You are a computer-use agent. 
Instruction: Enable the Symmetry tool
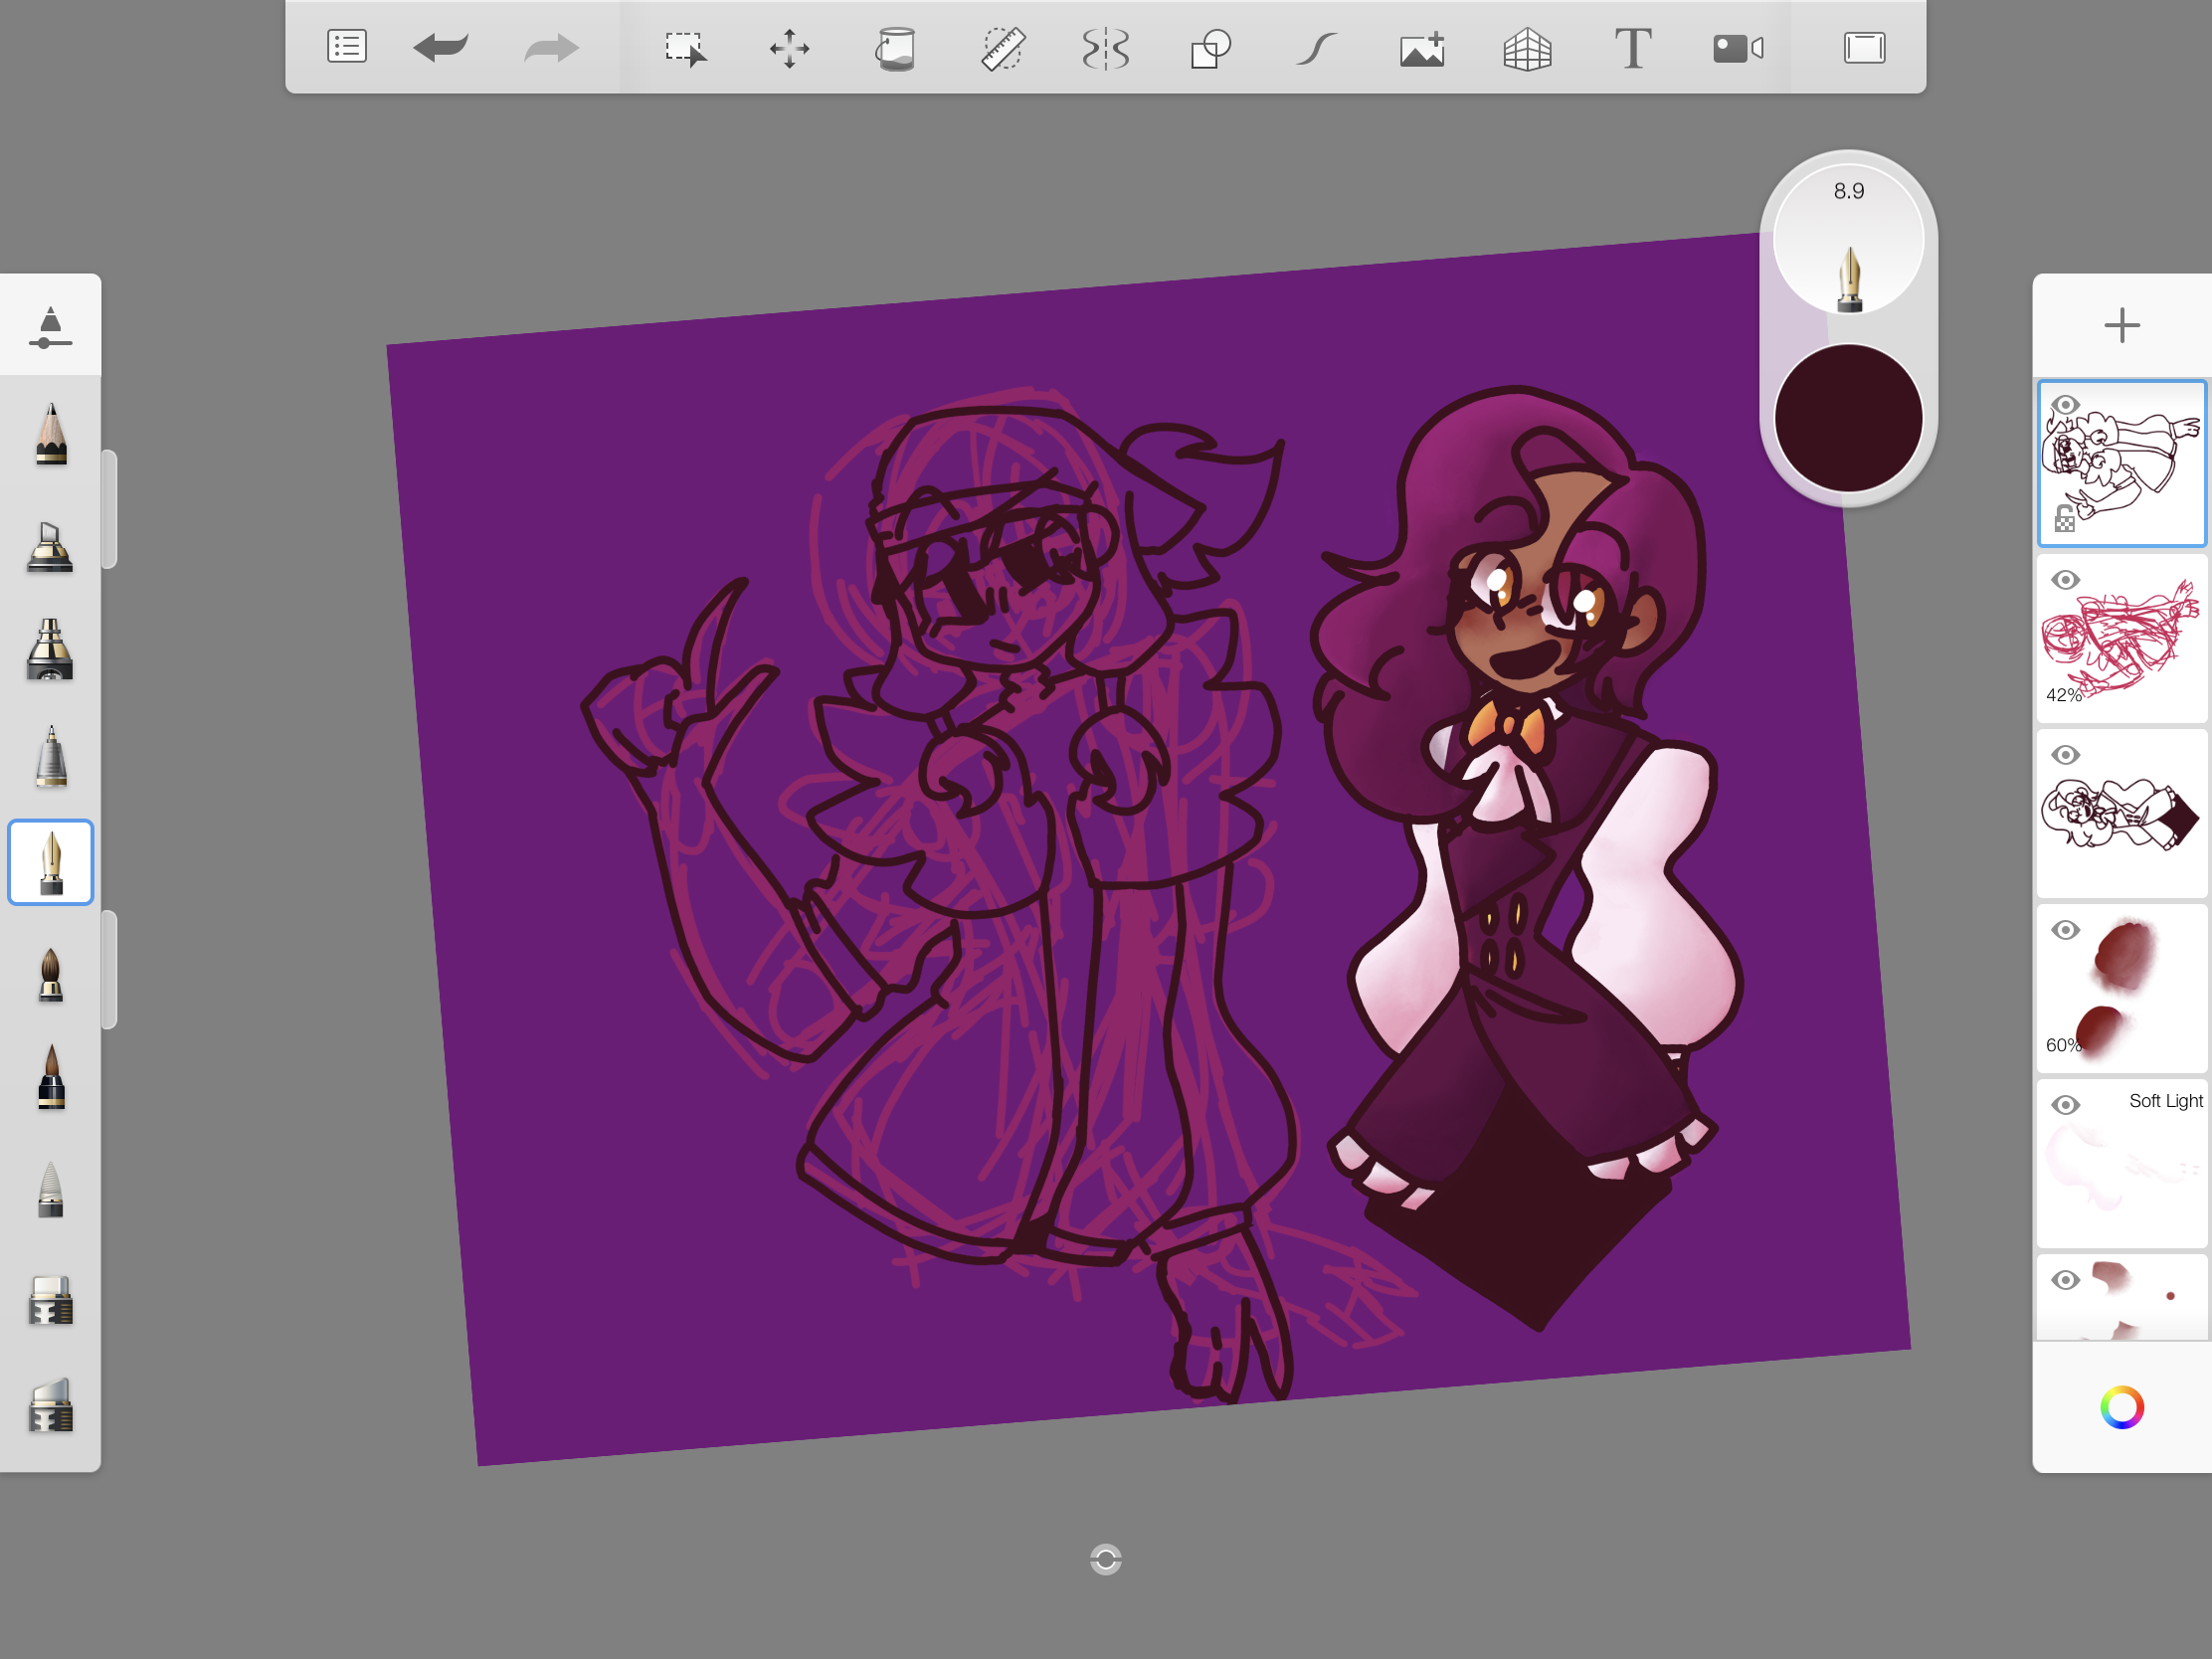[x=1105, y=48]
